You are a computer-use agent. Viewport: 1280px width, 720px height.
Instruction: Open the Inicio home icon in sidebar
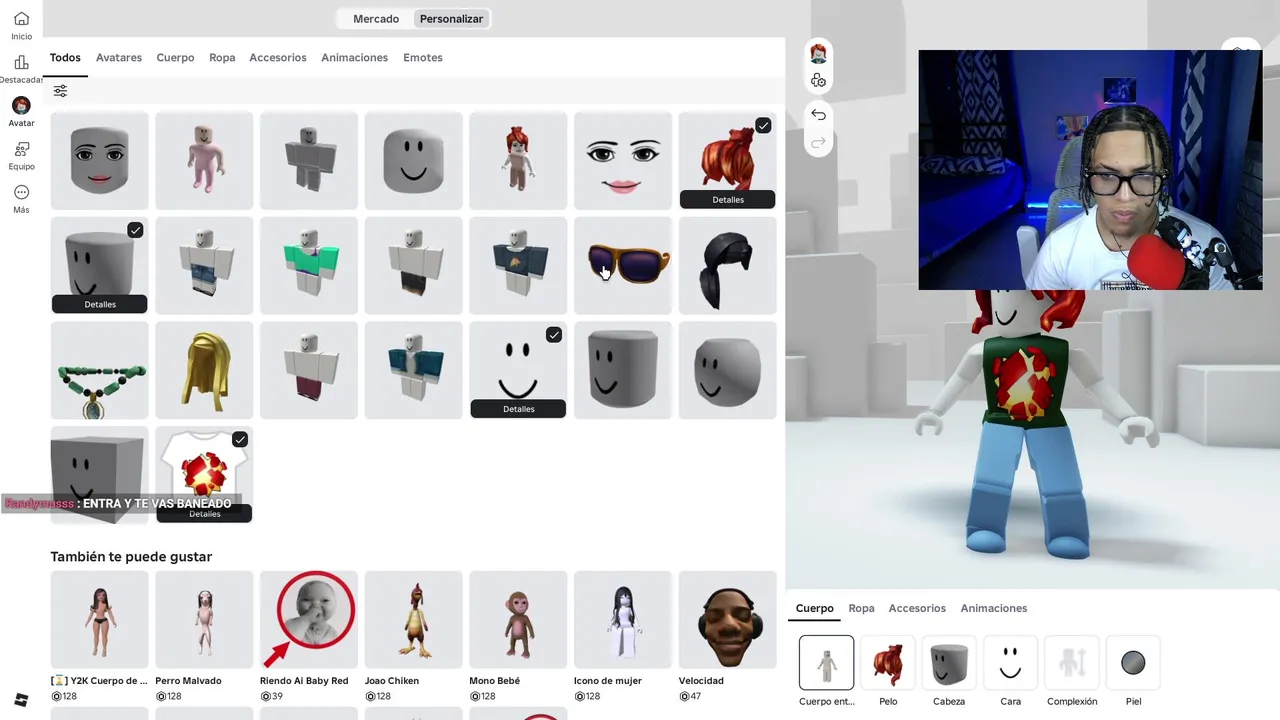point(21,19)
